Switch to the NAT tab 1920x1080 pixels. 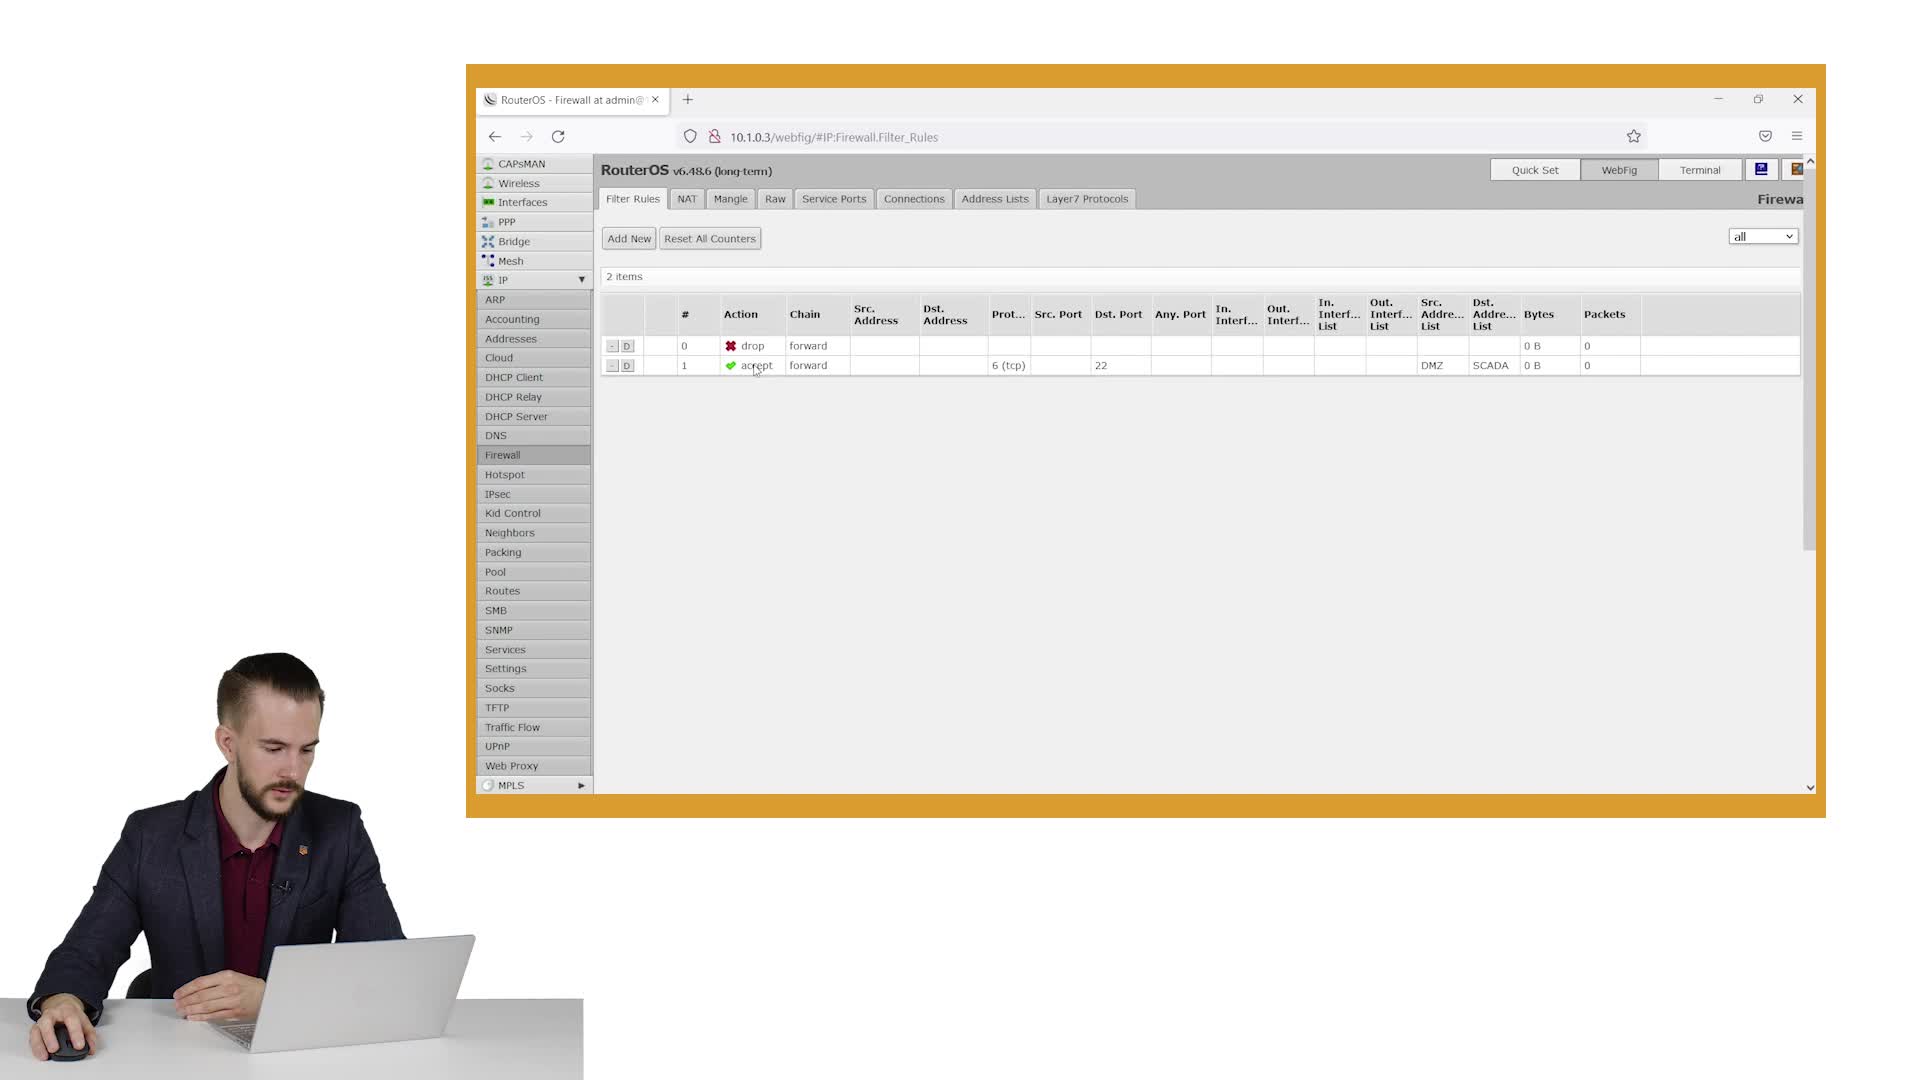click(687, 199)
